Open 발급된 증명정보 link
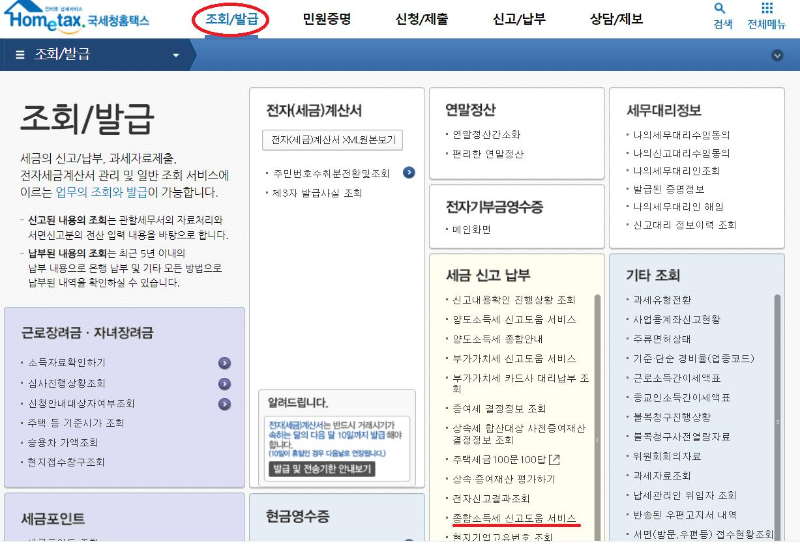The width and height of the screenshot is (800, 544). tap(668, 189)
